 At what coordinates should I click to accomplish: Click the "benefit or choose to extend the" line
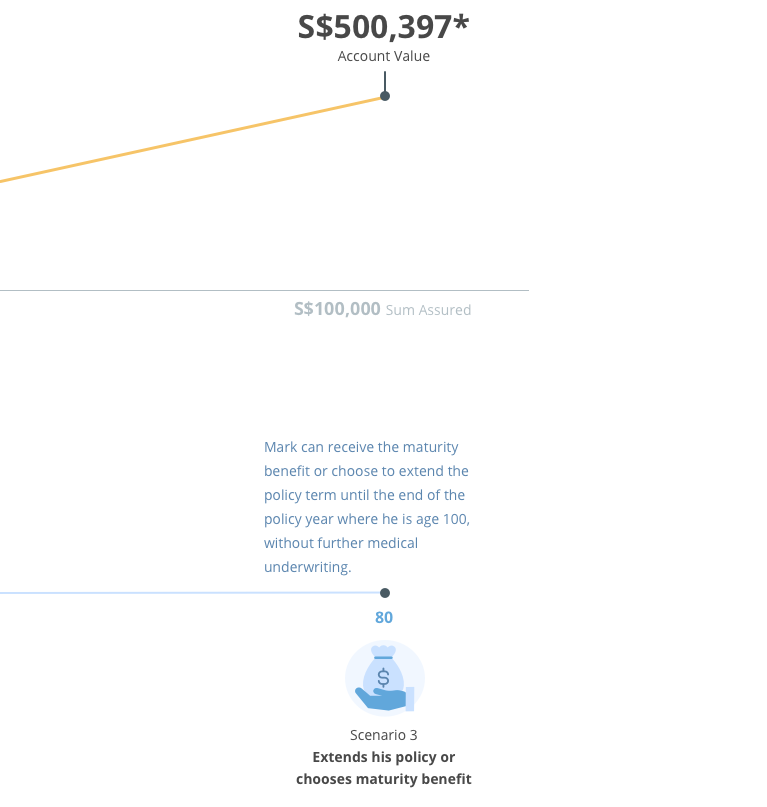coord(366,471)
